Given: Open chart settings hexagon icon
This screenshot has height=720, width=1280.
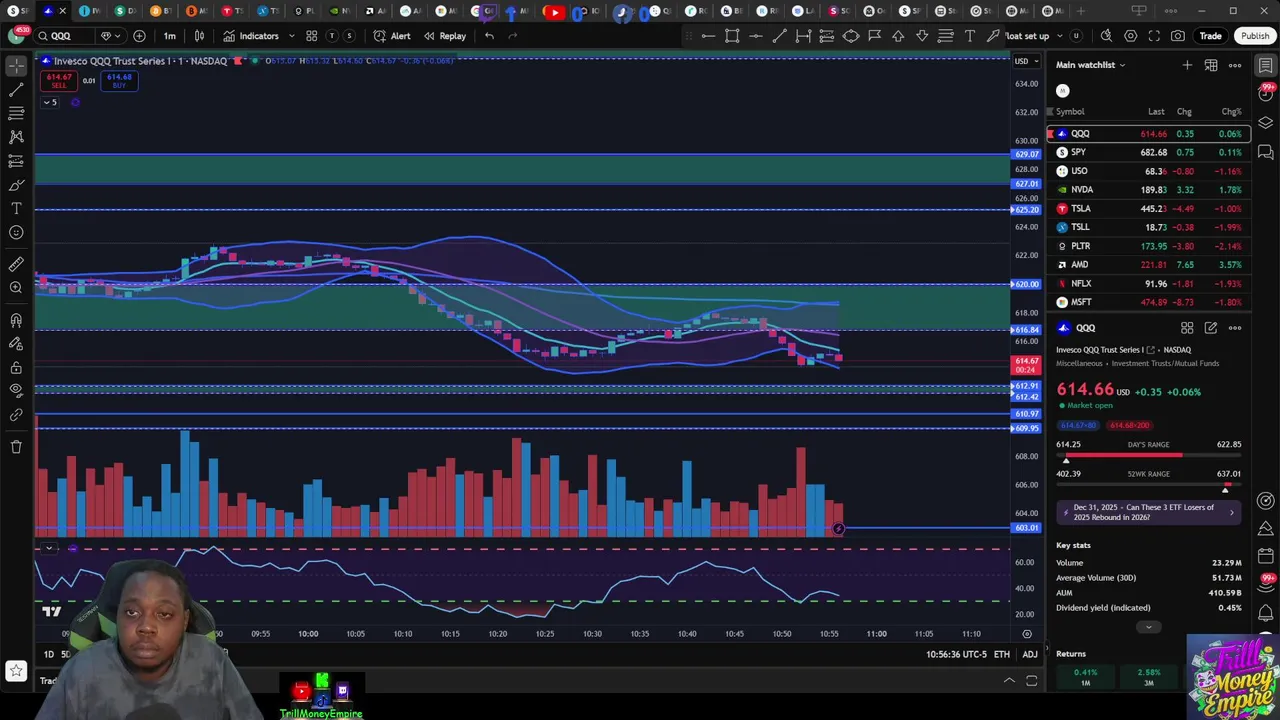Looking at the screenshot, I should pyautogui.click(x=1131, y=36).
